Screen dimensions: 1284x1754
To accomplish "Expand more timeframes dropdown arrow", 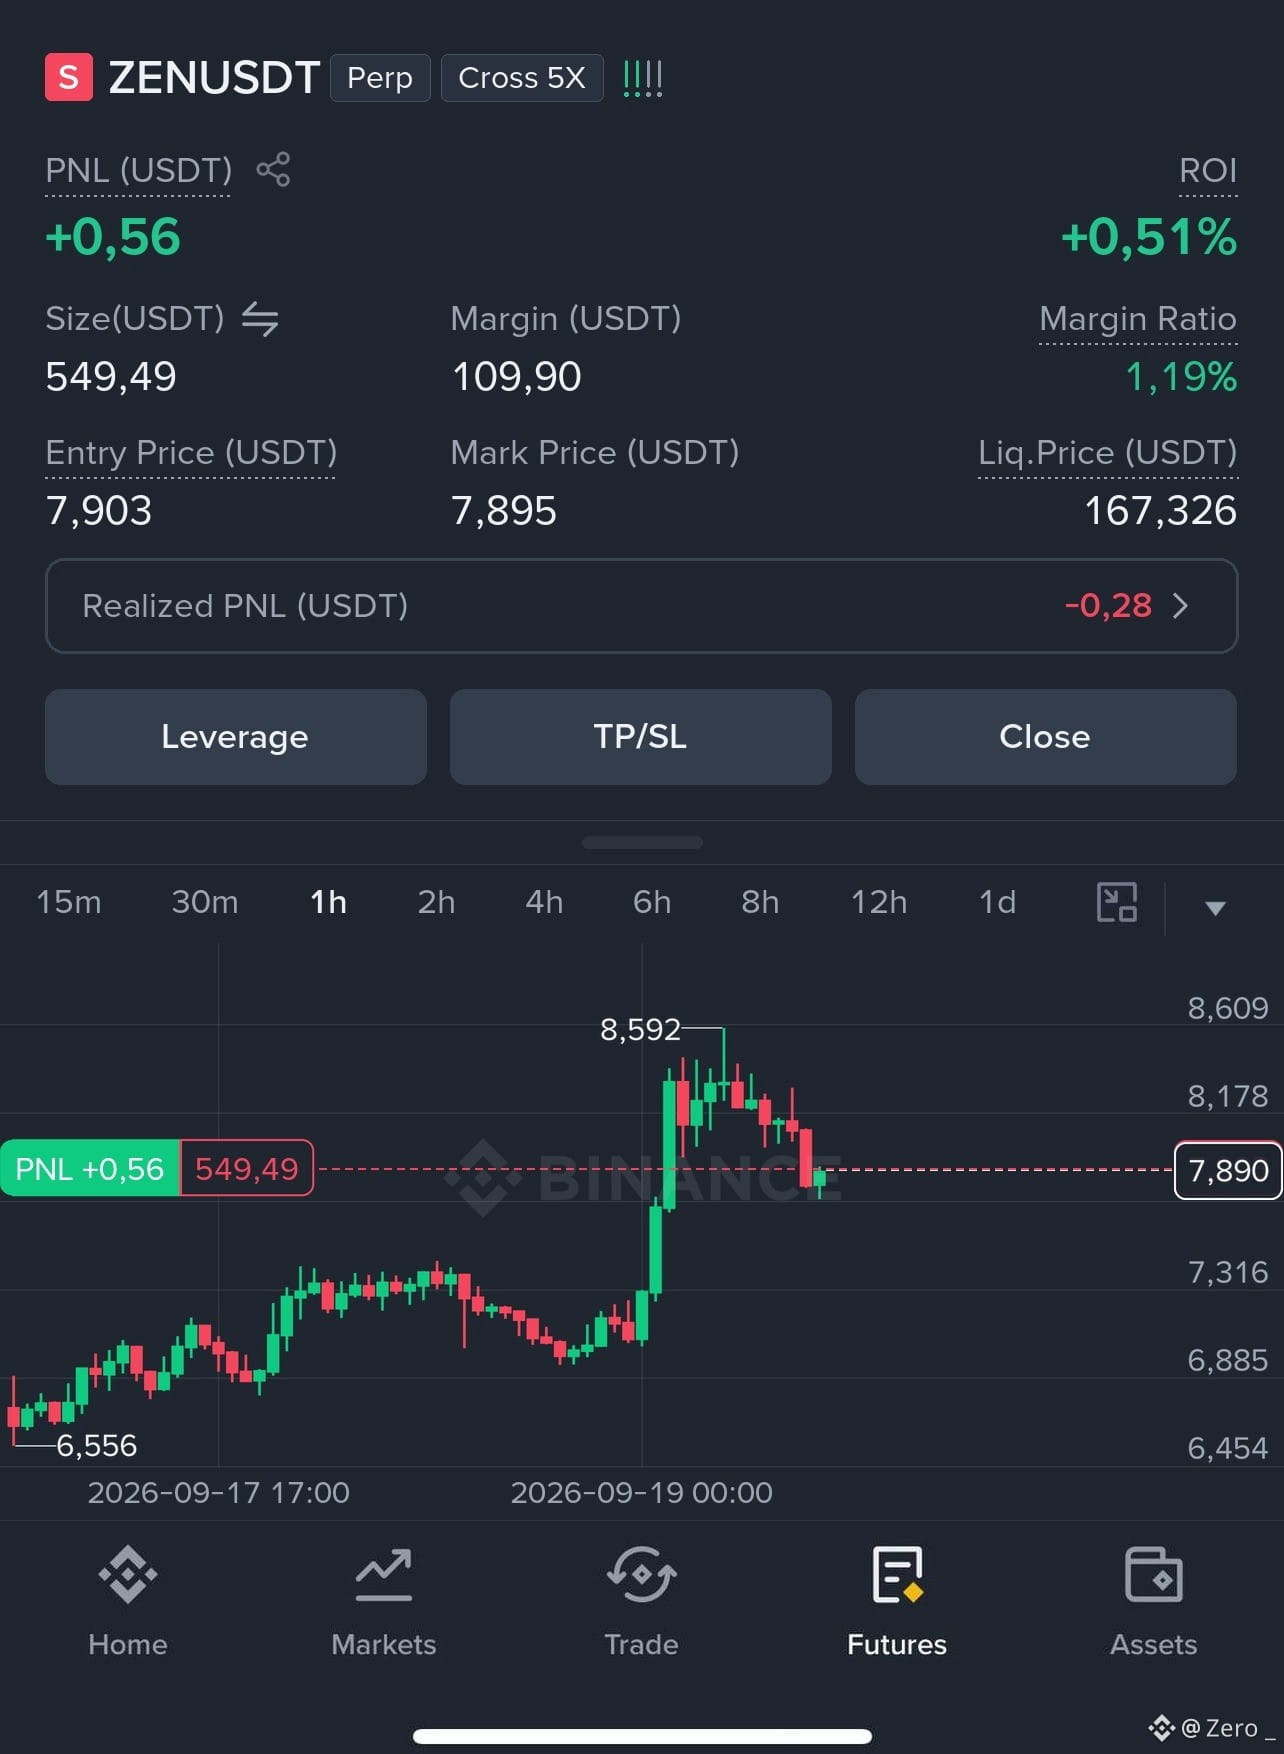I will (x=1215, y=908).
